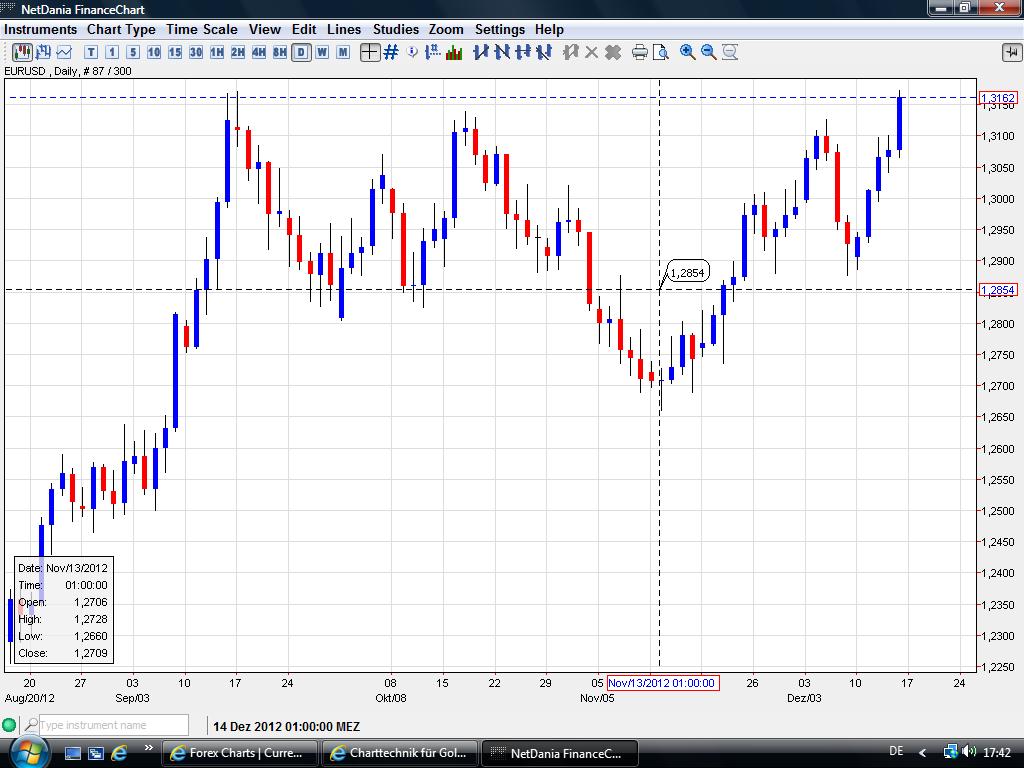The image size is (1024, 768).
Task: Click the delete line X icon
Action: (x=591, y=52)
